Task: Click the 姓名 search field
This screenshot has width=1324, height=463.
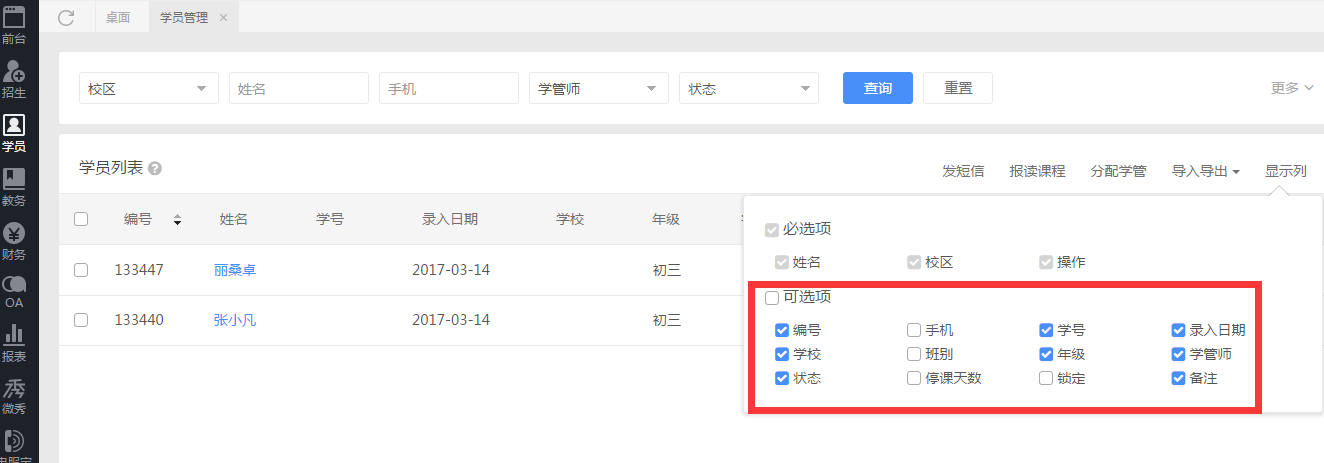Action: point(299,88)
